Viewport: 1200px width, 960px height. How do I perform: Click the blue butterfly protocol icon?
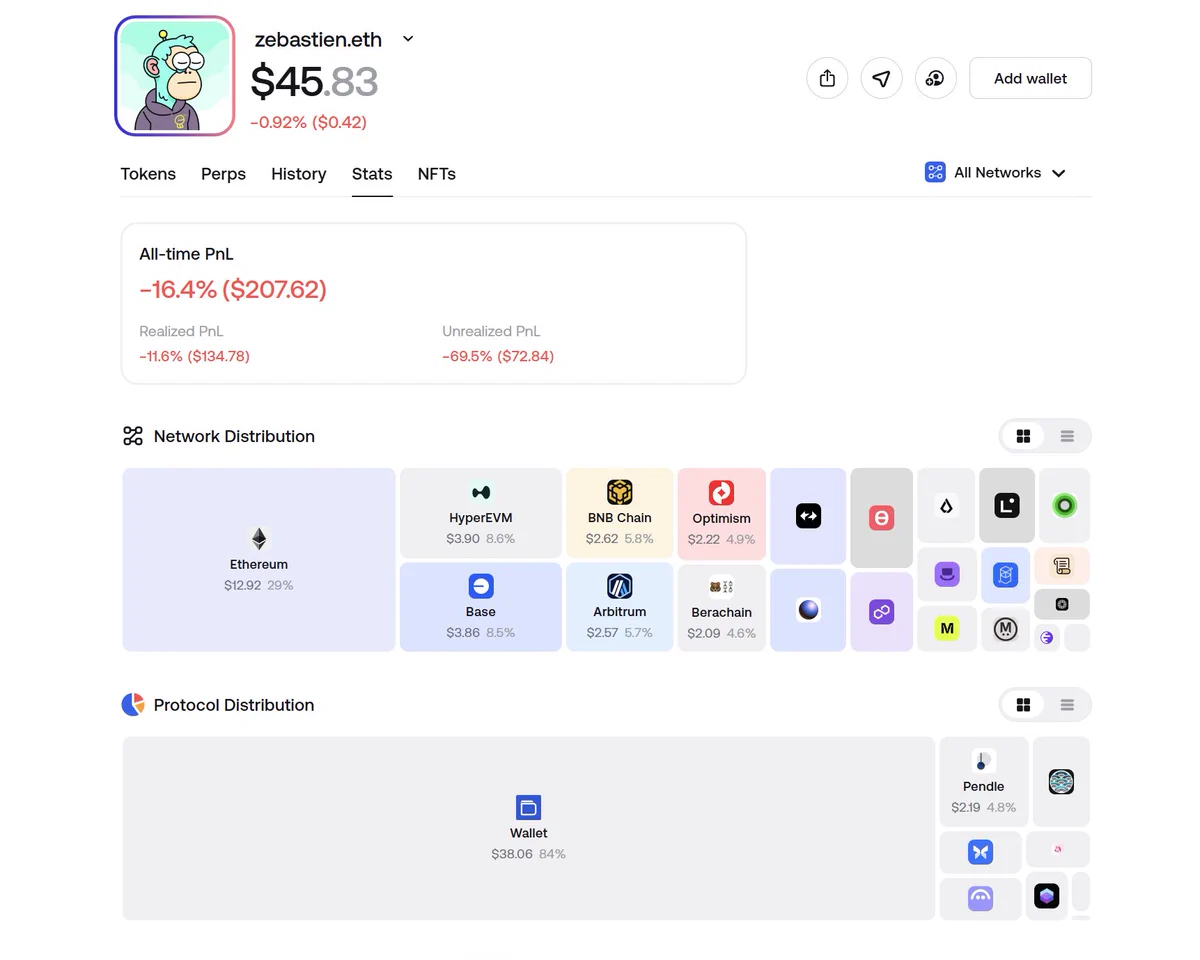pyautogui.click(x=980, y=852)
